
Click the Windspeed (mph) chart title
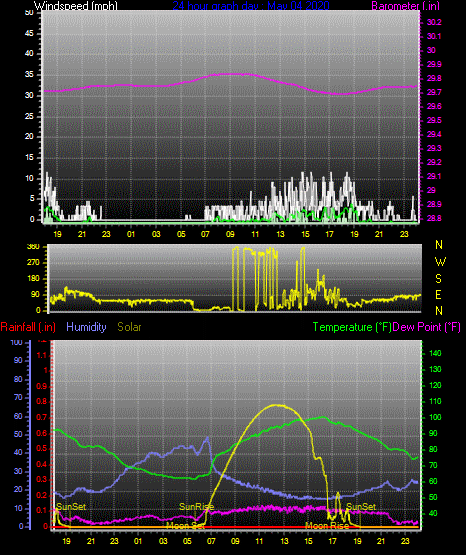(x=75, y=5)
